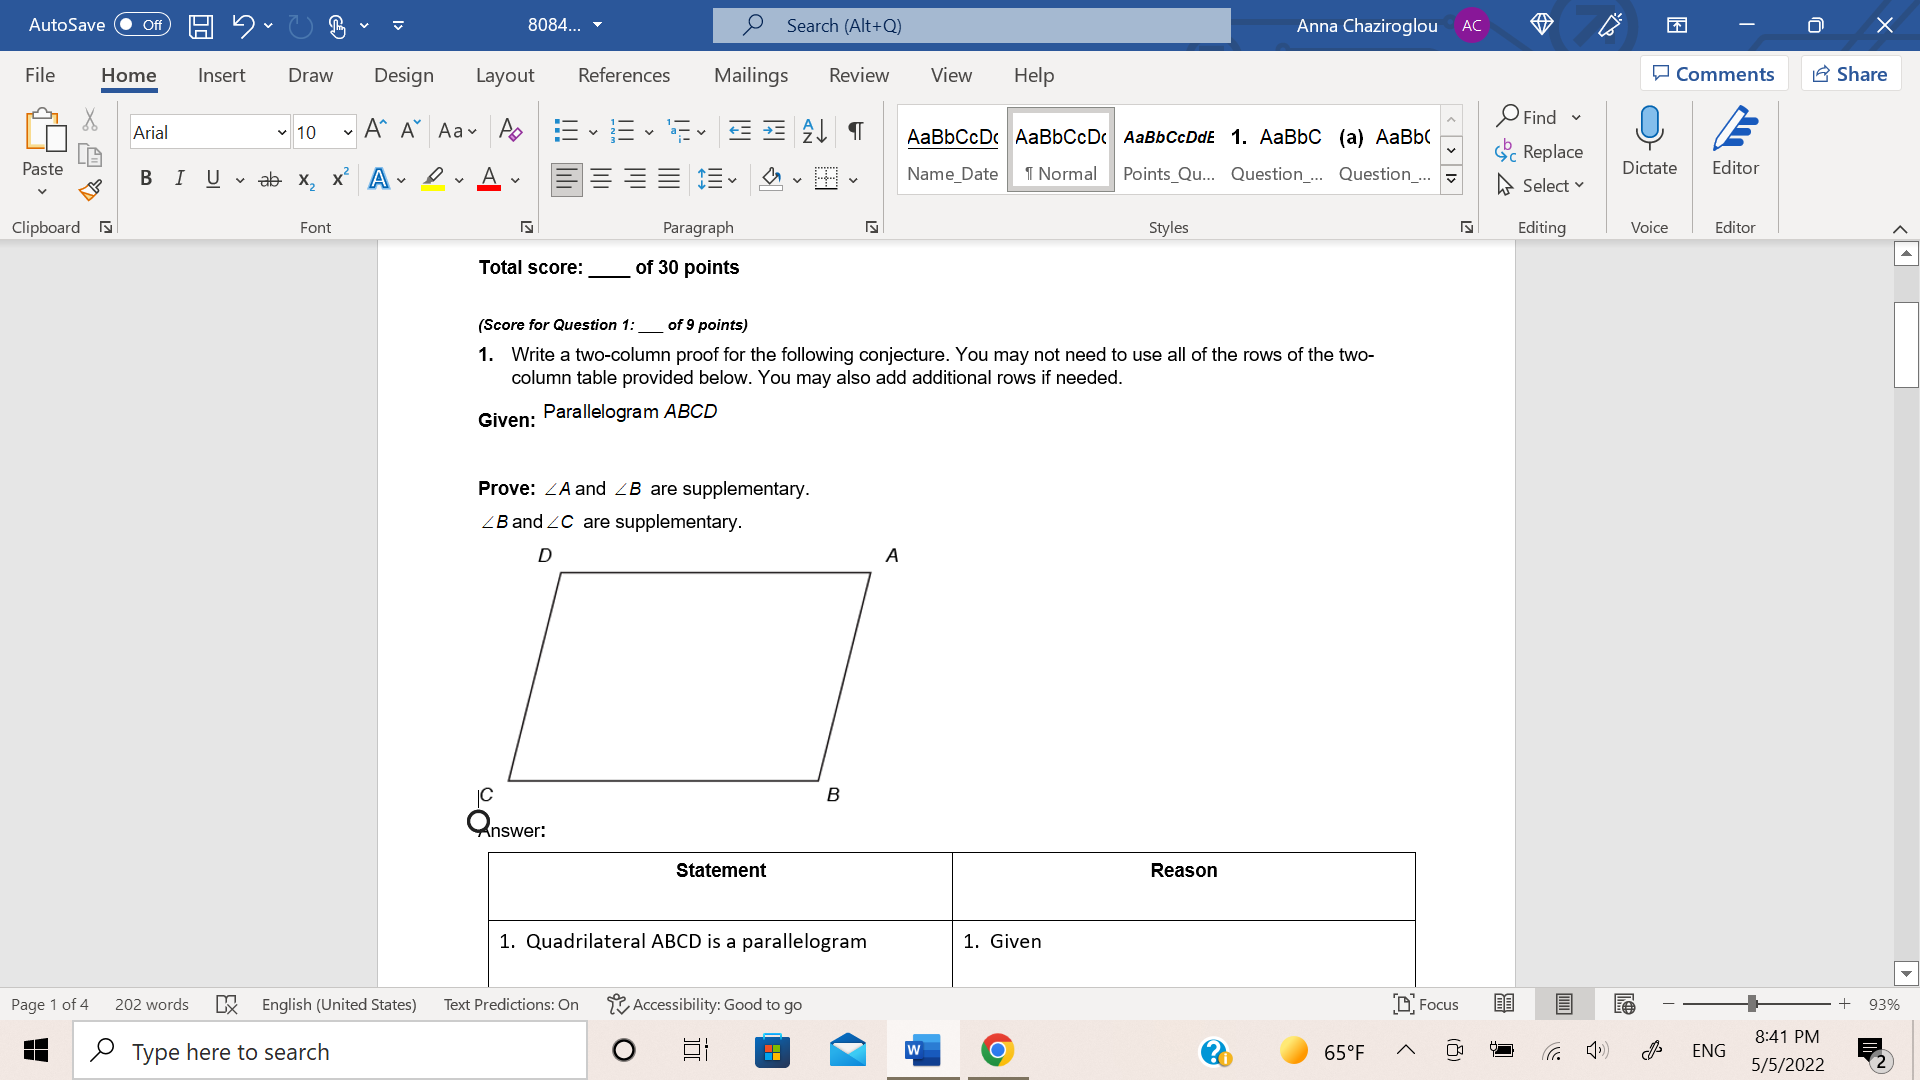Toggle AutoSave off switch
The width and height of the screenshot is (1920, 1080).
point(140,25)
